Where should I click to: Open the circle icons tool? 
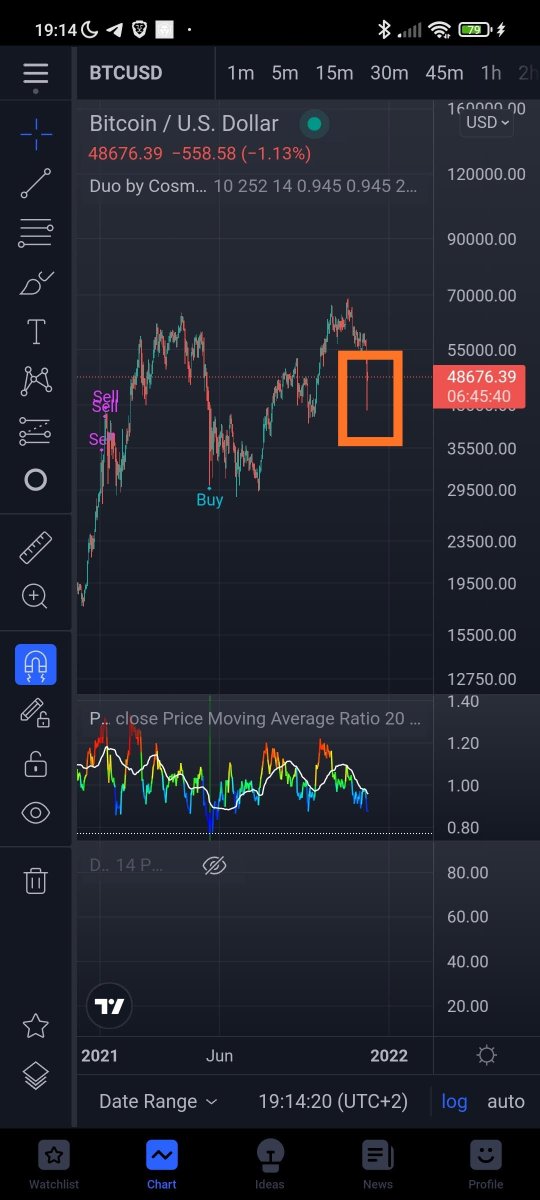coord(35,480)
